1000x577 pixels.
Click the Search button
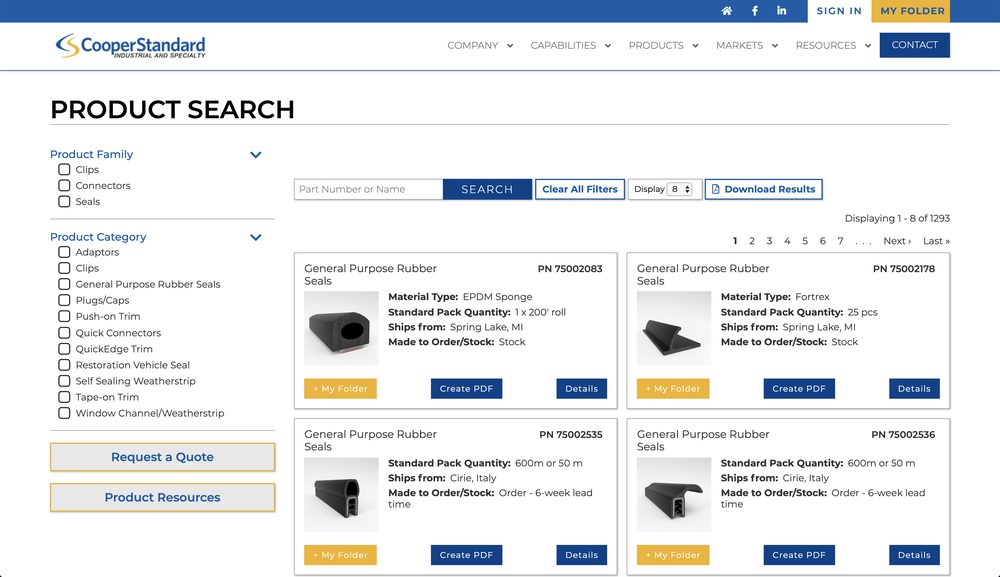487,189
